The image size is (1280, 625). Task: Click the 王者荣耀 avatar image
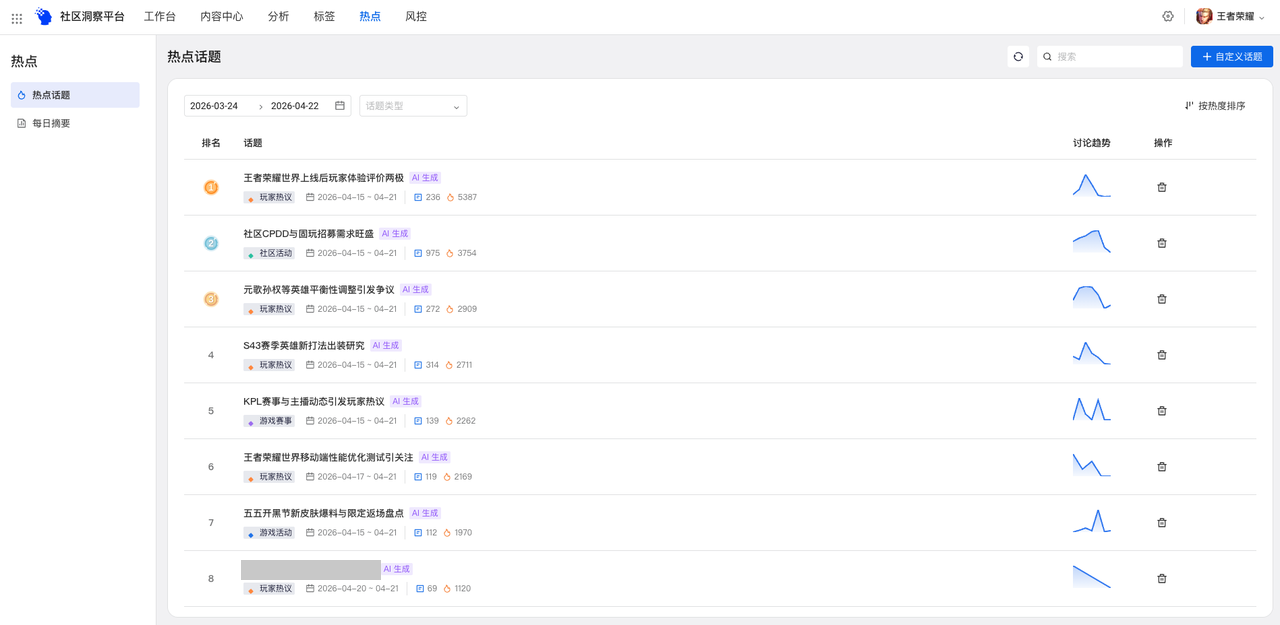coord(1204,16)
